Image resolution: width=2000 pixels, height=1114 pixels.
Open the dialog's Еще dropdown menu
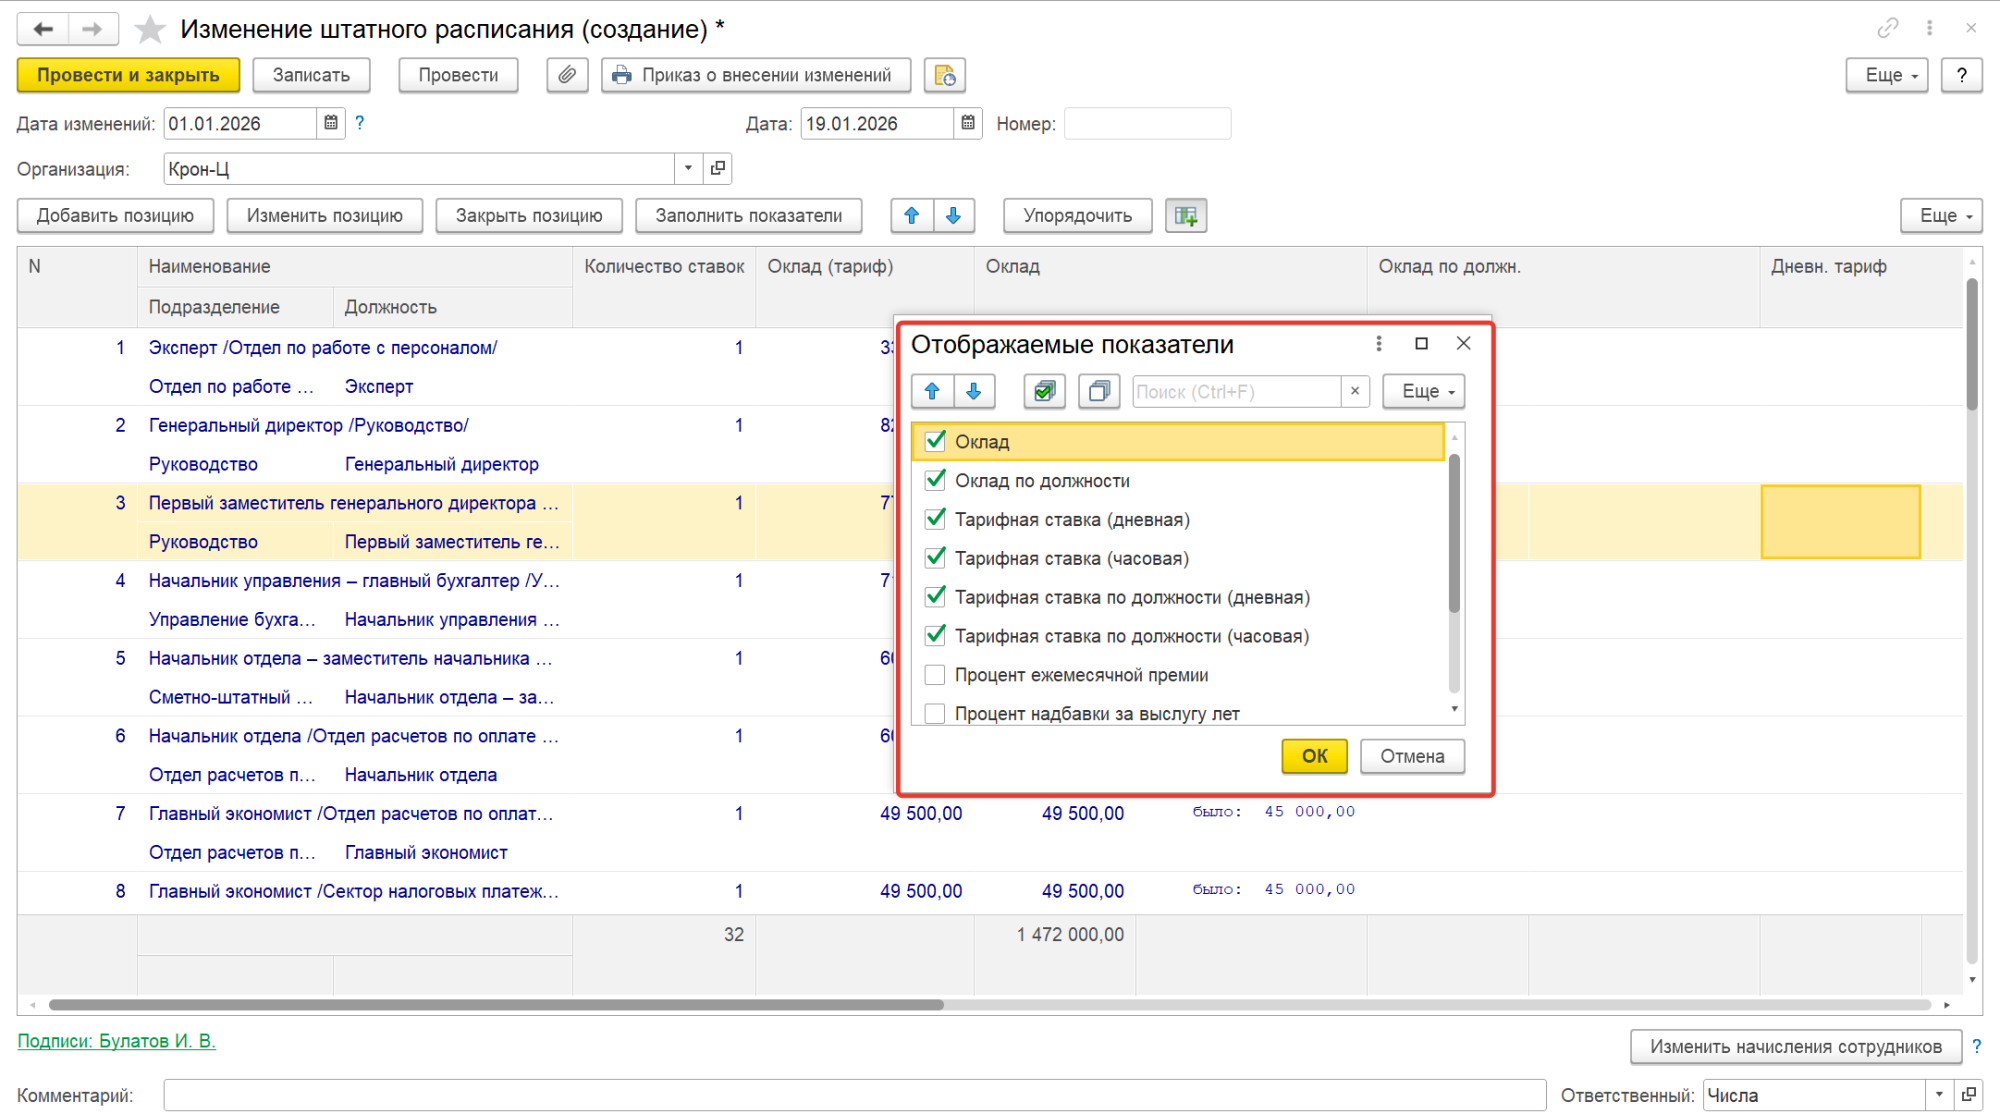click(1424, 391)
